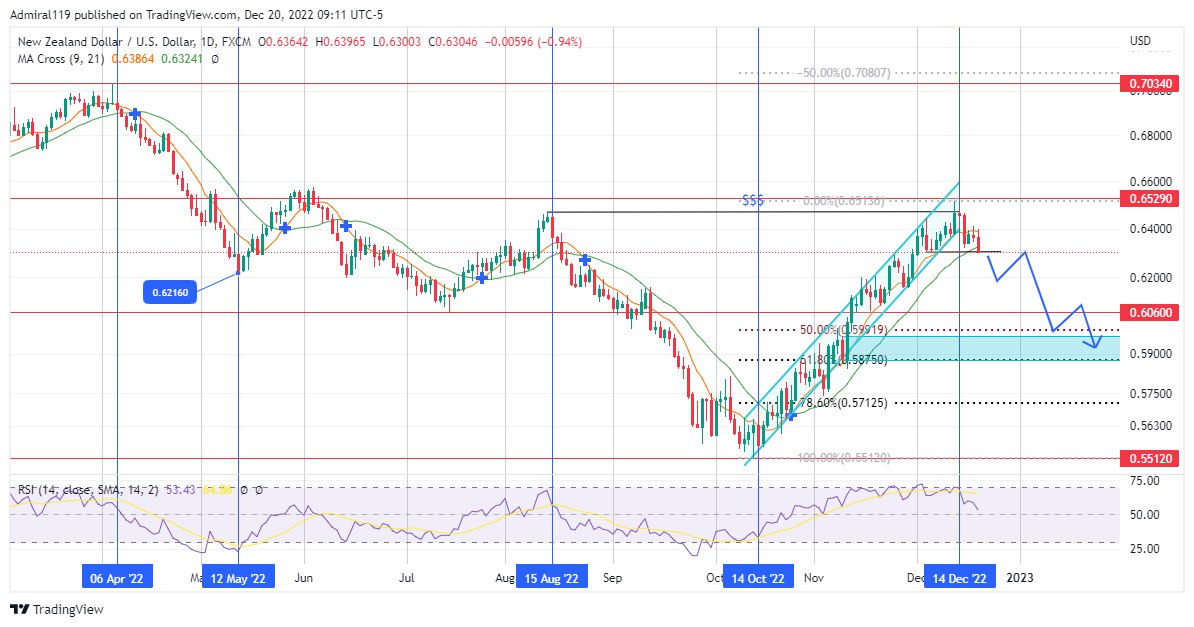Click the -50.00%(0.70807) Fibonacci label
Viewport: 1194px width, 627px height.
(x=844, y=73)
